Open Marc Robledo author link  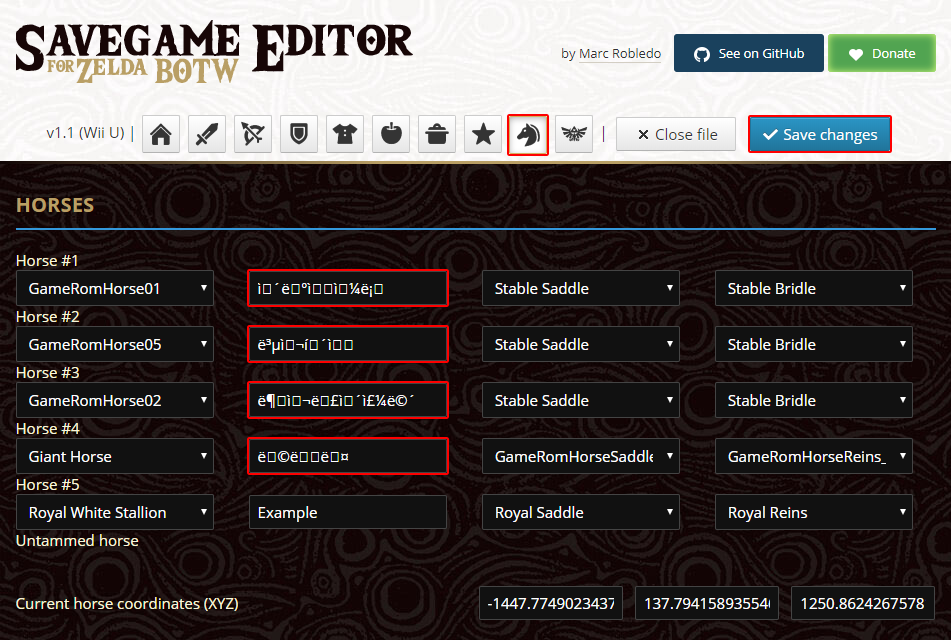pos(620,53)
